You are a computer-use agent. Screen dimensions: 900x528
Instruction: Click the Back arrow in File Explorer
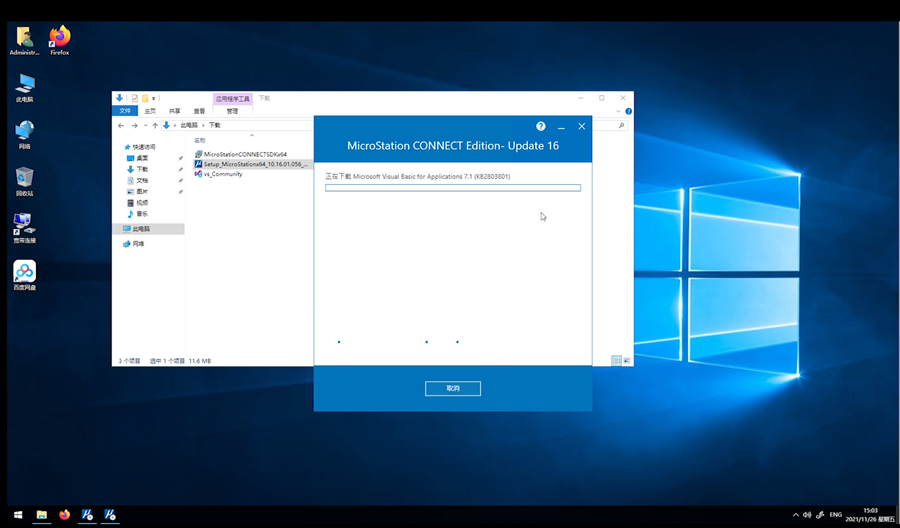pos(121,125)
